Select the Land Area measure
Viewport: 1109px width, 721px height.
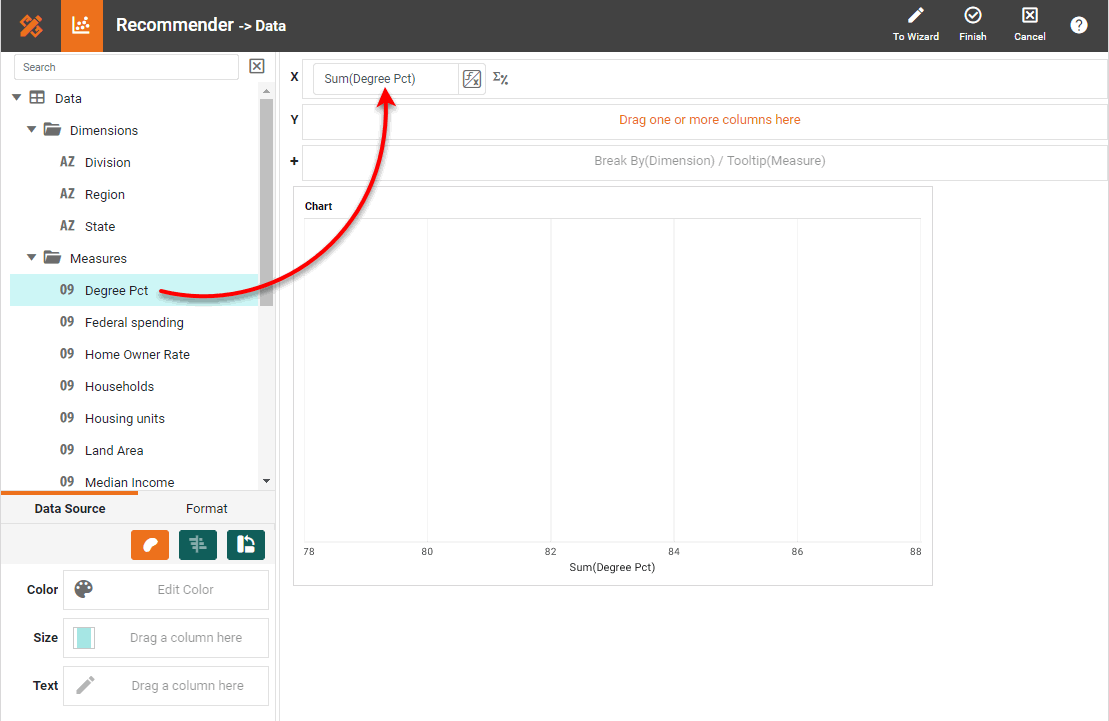tap(114, 451)
